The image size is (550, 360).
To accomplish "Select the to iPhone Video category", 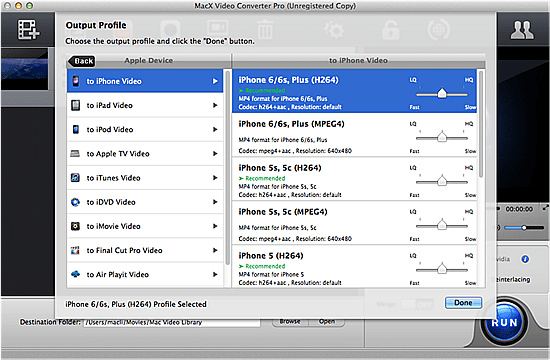I will click(x=145, y=81).
